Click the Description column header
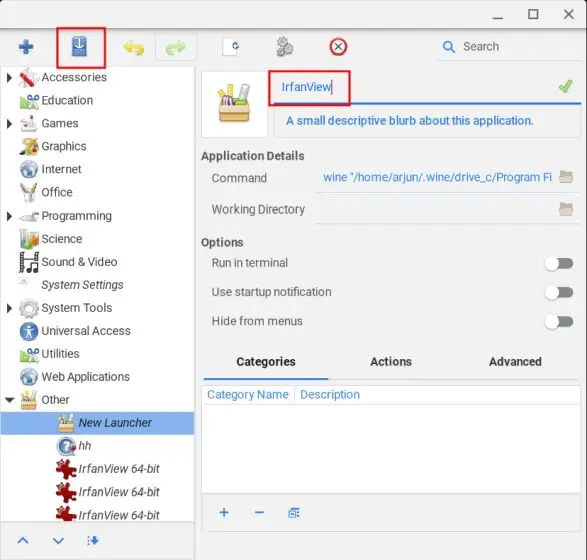The width and height of the screenshot is (587, 560). point(330,395)
